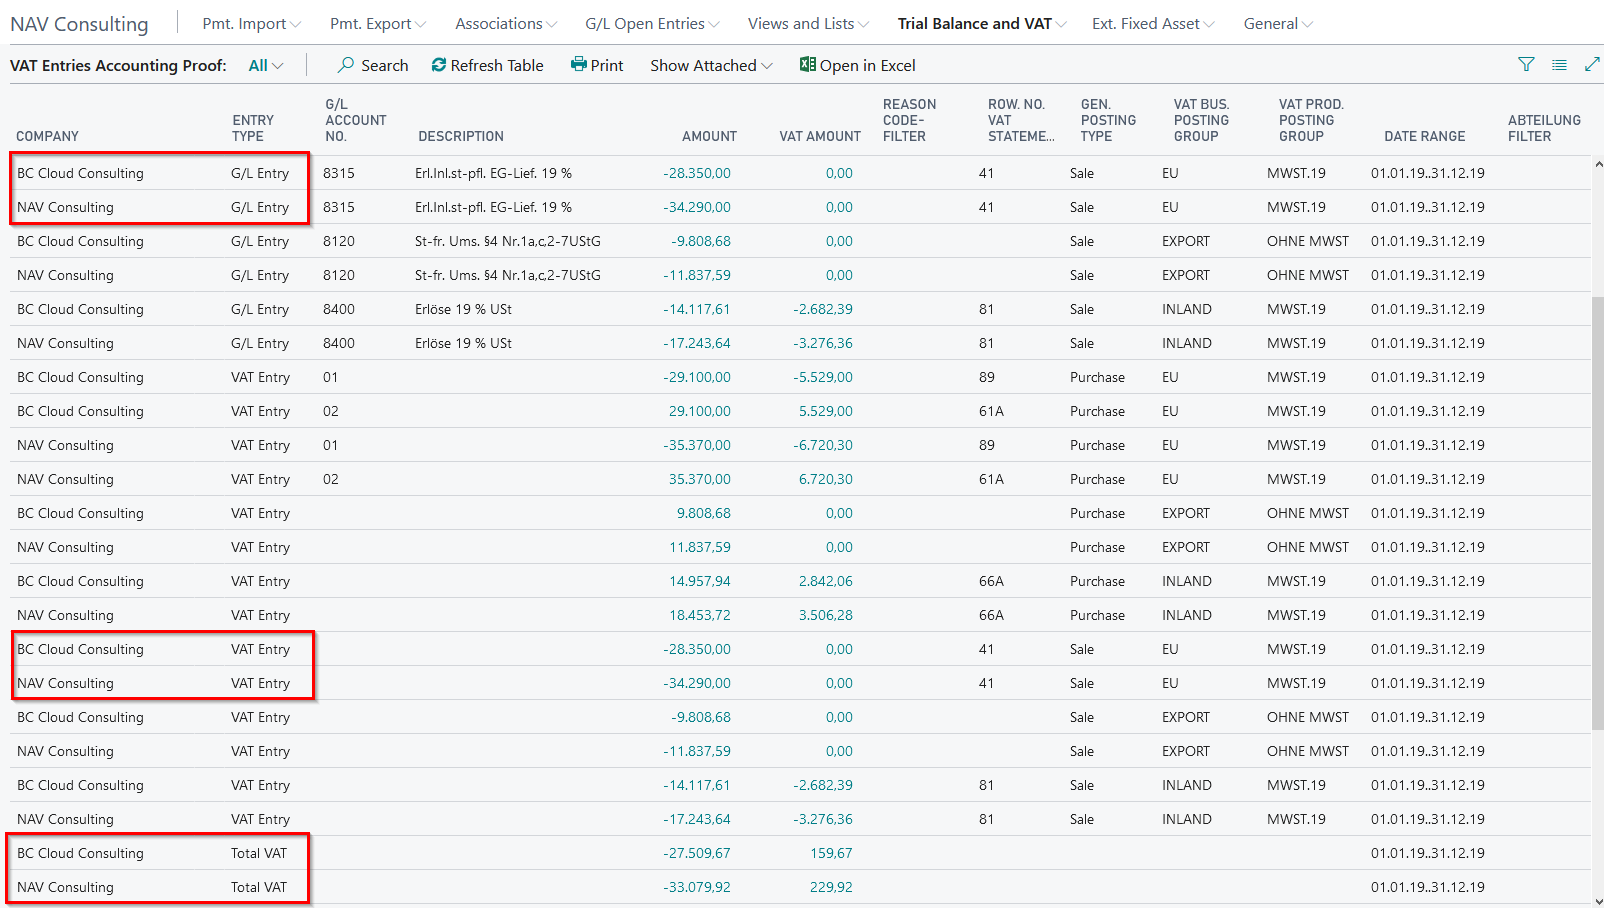Click the Search magnifier icon
The width and height of the screenshot is (1604, 908).
(346, 65)
